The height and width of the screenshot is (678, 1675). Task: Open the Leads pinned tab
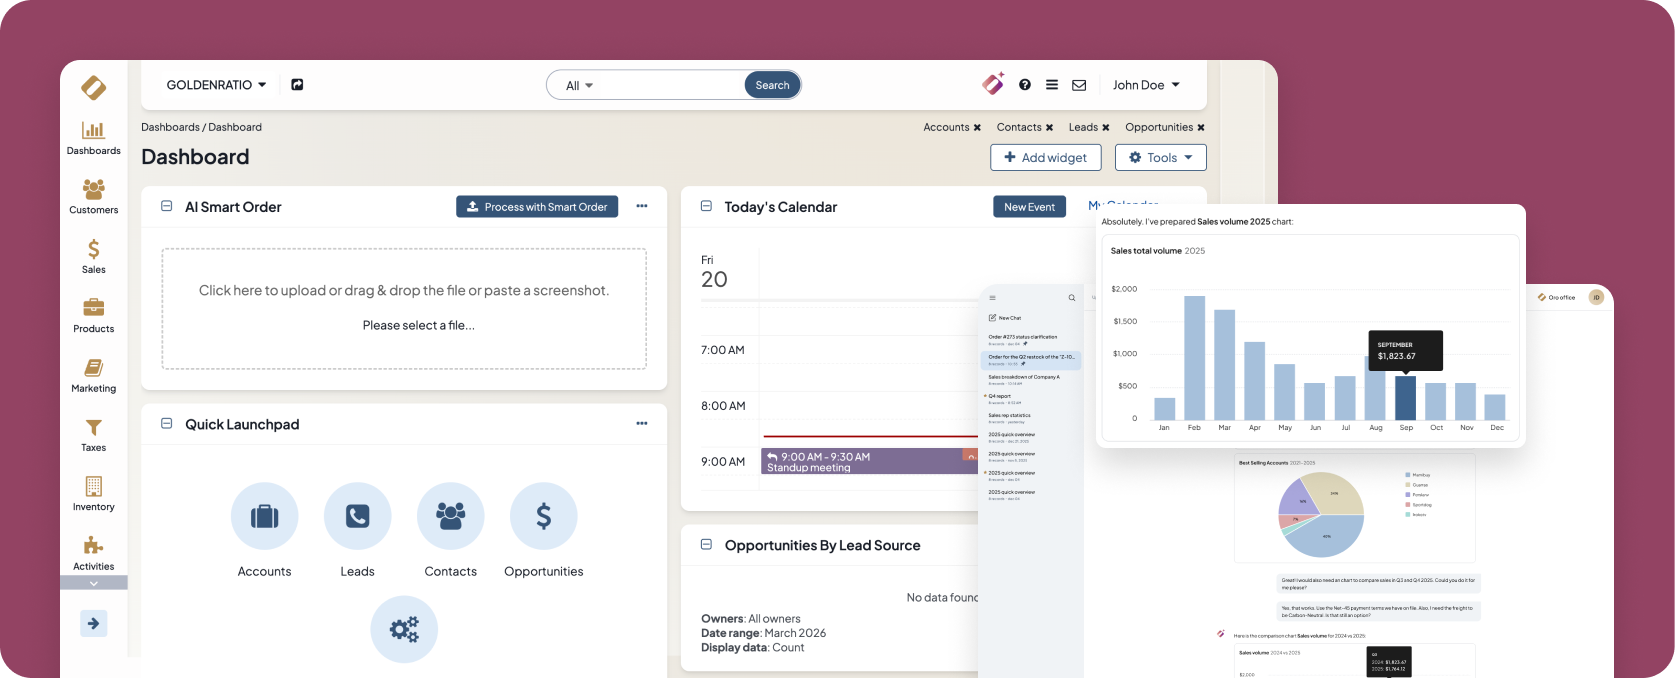[1083, 127]
